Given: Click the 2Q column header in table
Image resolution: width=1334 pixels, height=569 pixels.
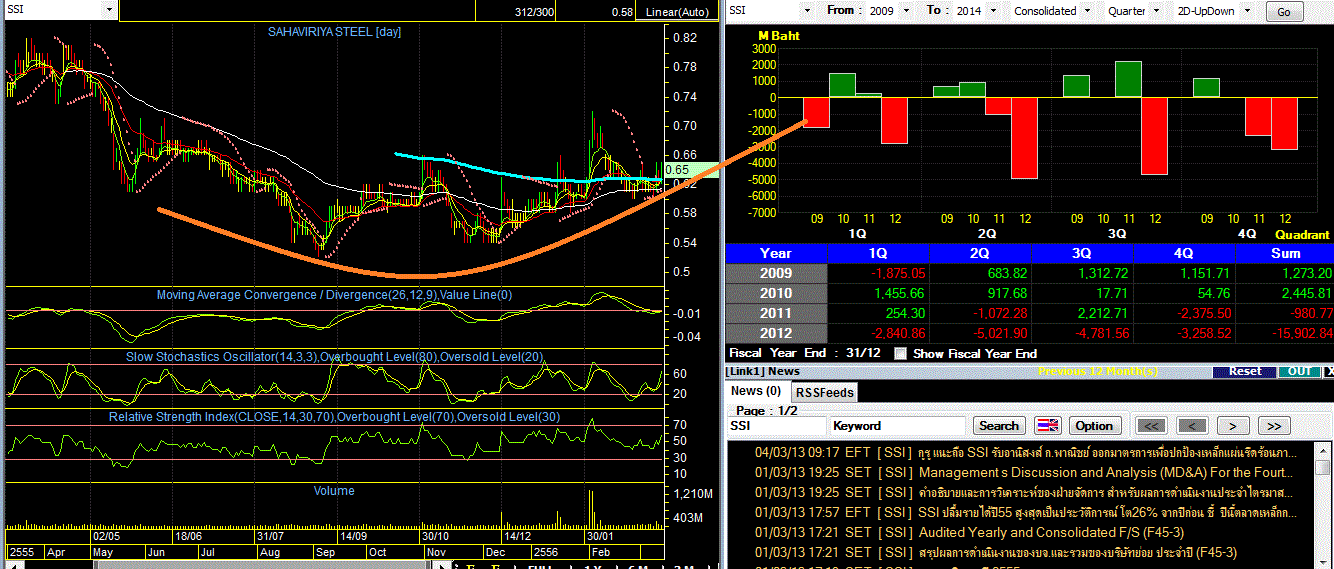Looking at the screenshot, I should click(980, 253).
